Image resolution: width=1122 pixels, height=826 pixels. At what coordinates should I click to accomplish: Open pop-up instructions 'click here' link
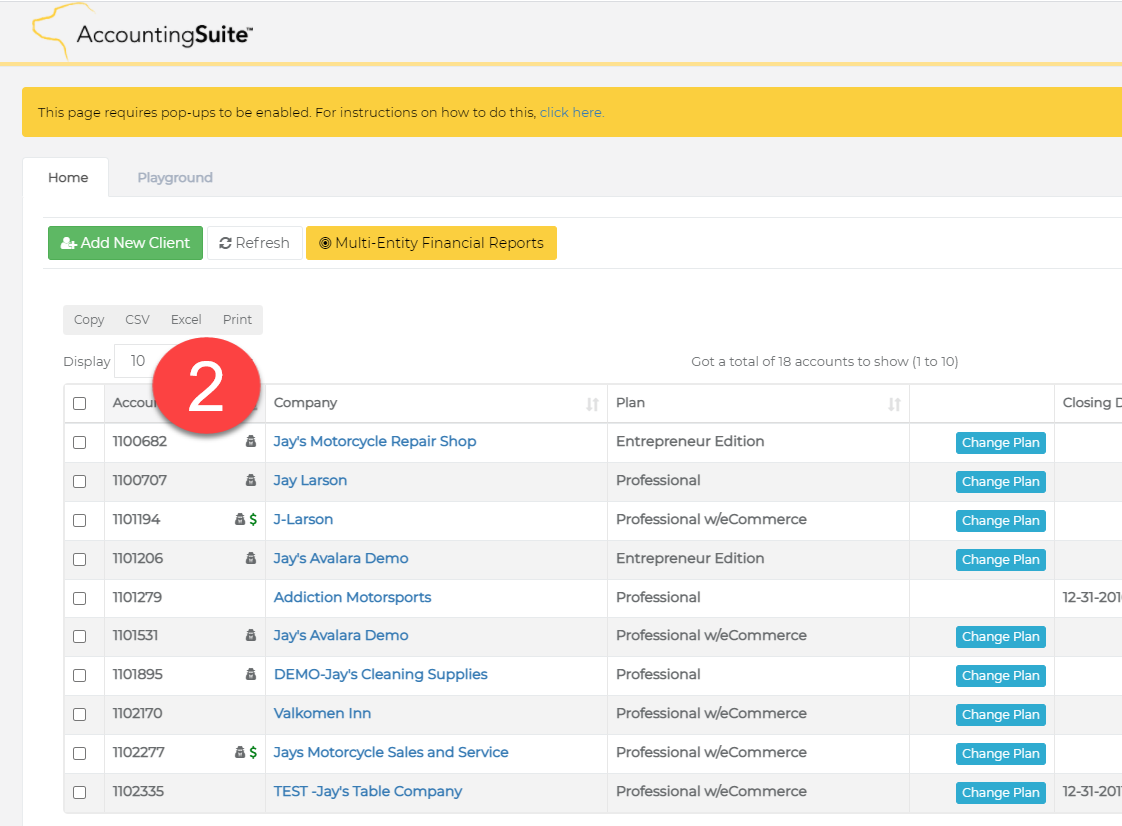pyautogui.click(x=572, y=112)
